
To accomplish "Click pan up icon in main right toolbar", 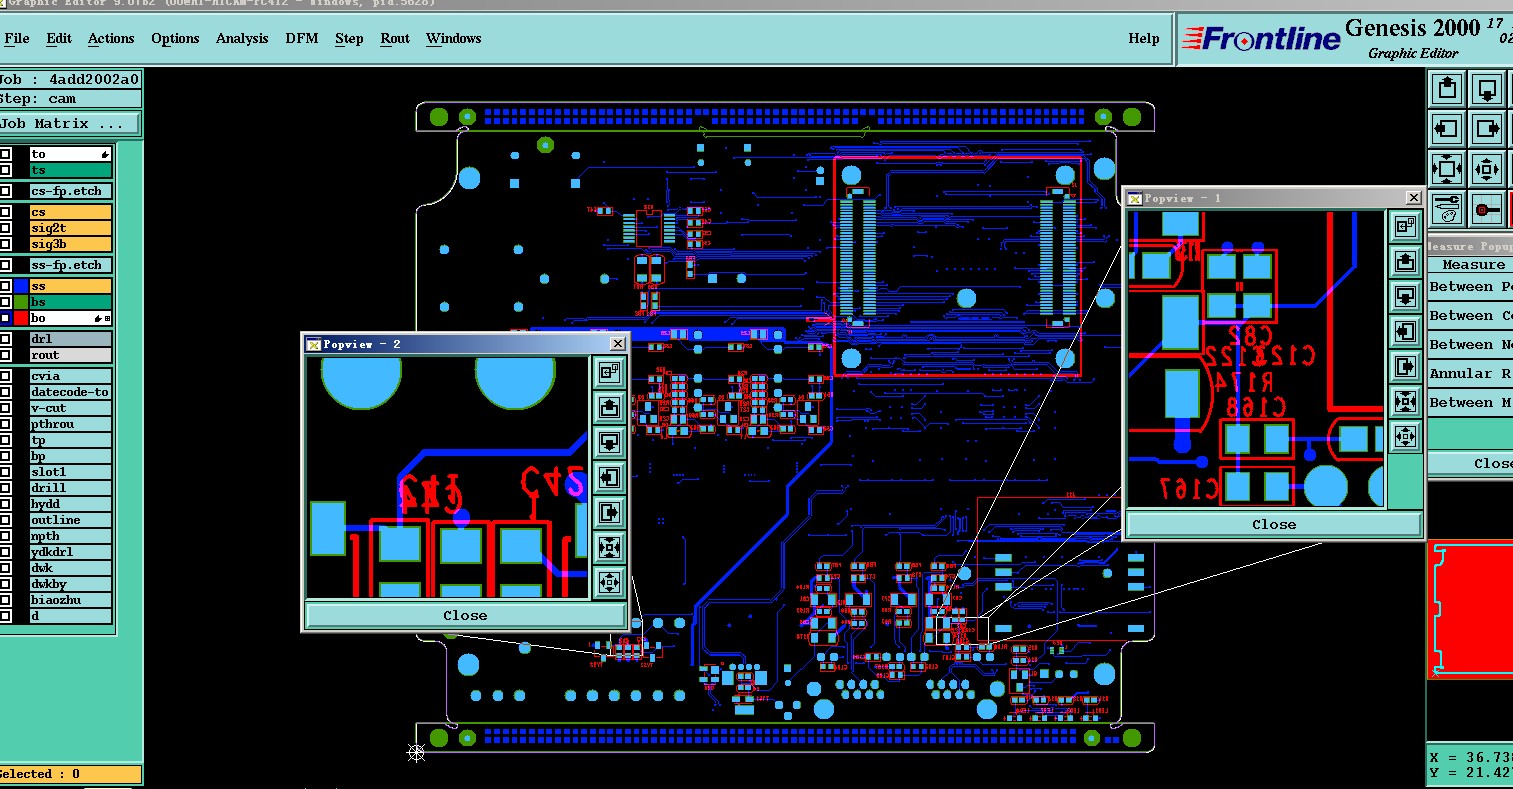I will (x=1447, y=89).
